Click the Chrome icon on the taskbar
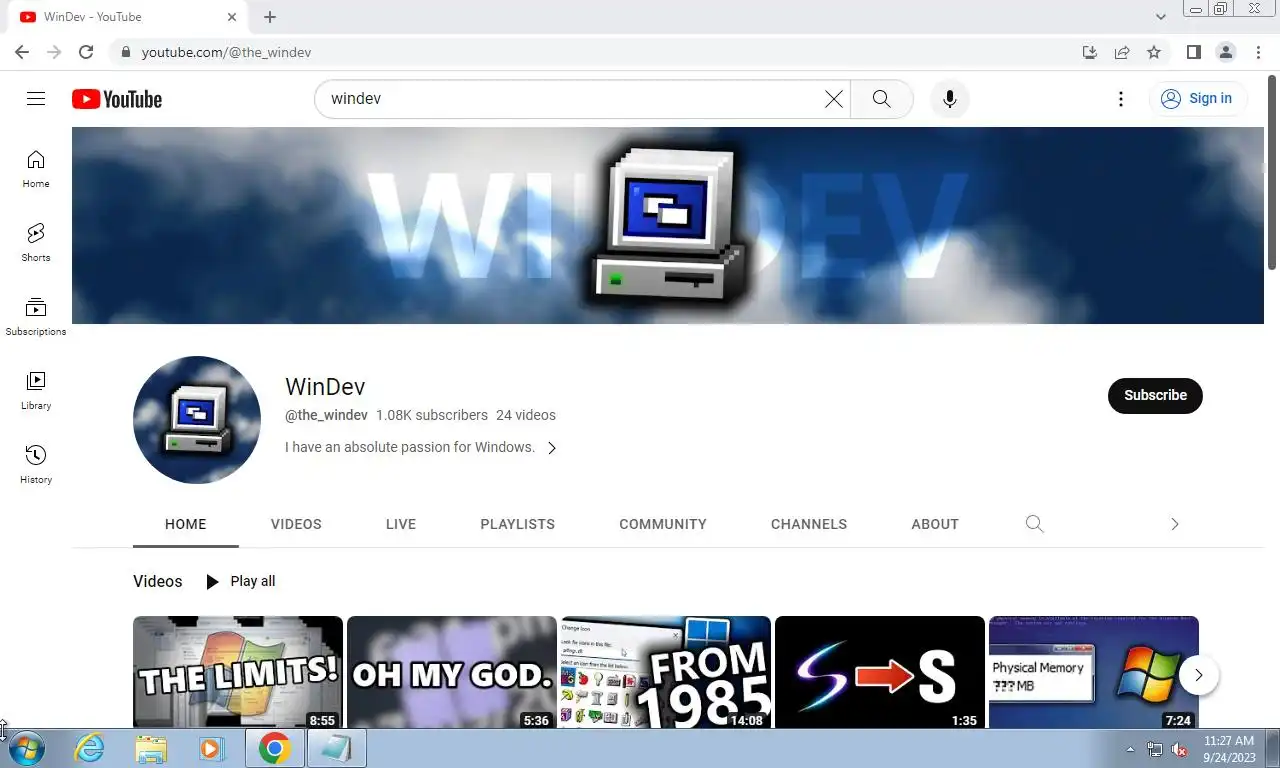 (x=274, y=748)
